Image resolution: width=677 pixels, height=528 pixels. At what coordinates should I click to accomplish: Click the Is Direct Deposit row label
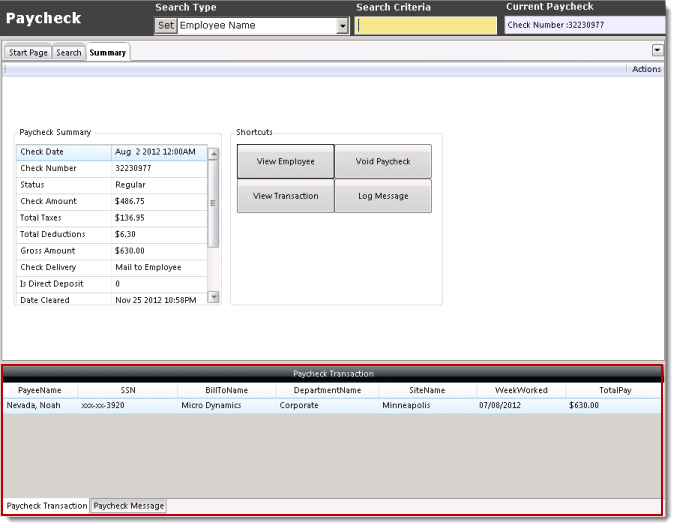pos(51,284)
